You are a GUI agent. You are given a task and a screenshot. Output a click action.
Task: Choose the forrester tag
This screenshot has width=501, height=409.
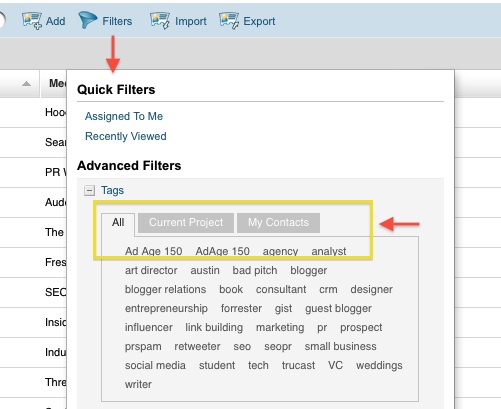click(x=241, y=308)
